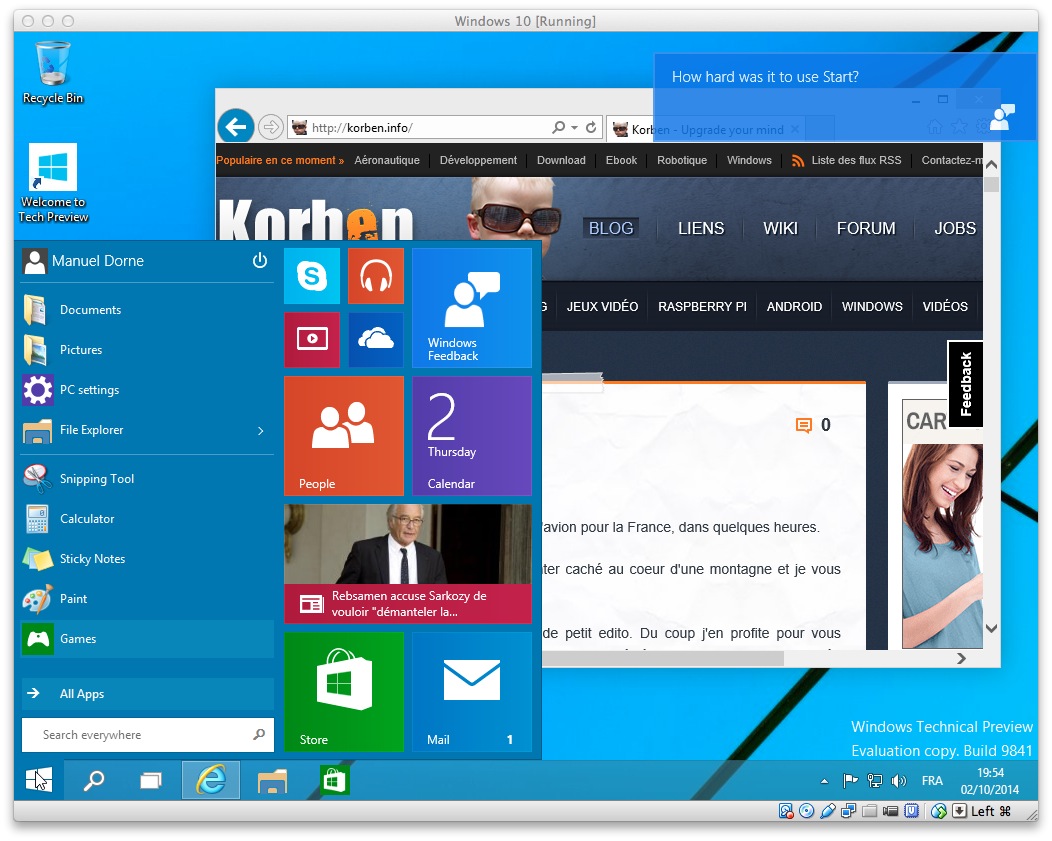Launch Paint
Viewport: 1052px width, 841px height.
pos(147,599)
